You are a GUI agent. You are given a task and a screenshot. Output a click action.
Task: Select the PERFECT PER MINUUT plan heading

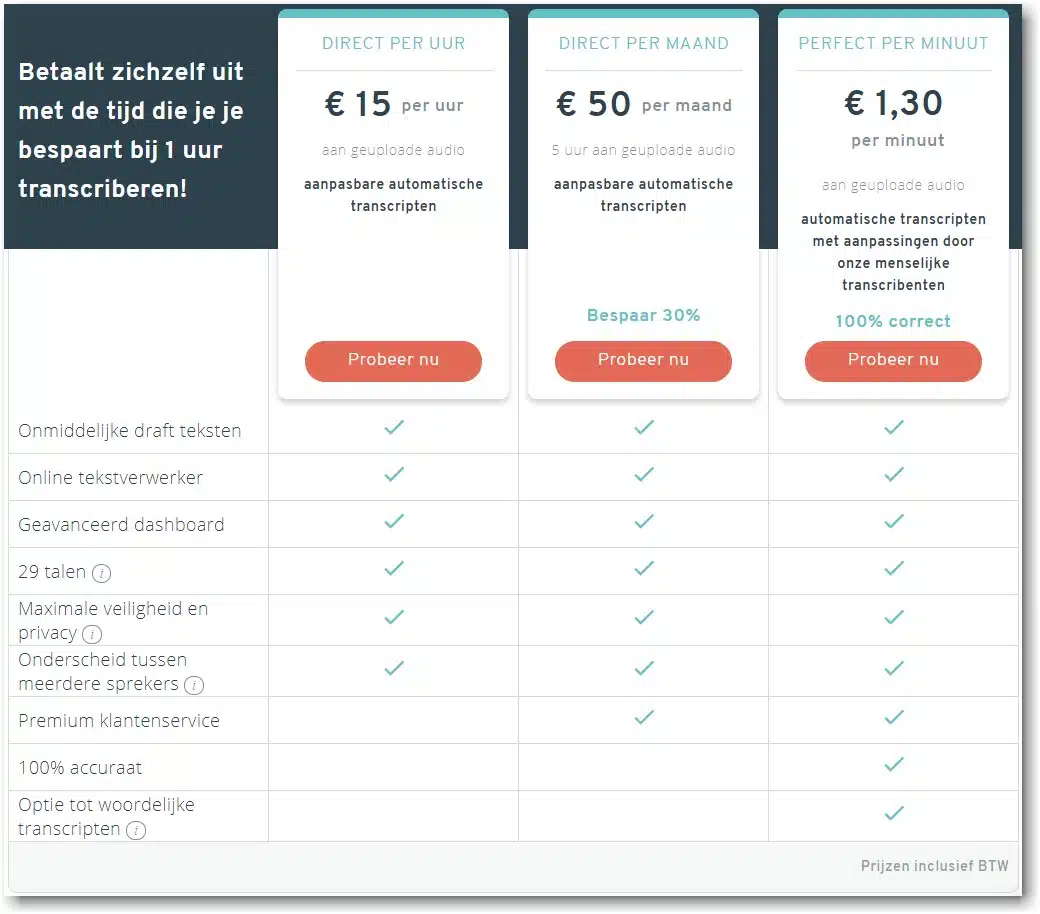(893, 43)
